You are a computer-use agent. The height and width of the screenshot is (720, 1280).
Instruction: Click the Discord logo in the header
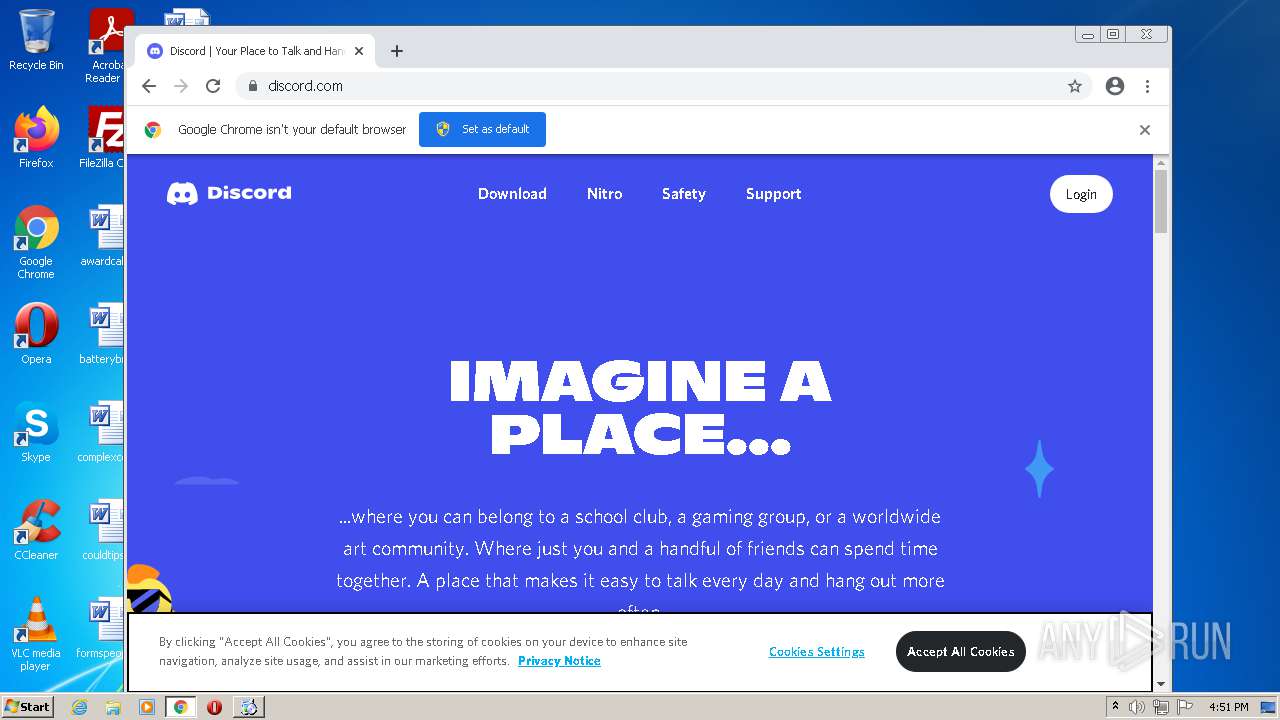229,193
